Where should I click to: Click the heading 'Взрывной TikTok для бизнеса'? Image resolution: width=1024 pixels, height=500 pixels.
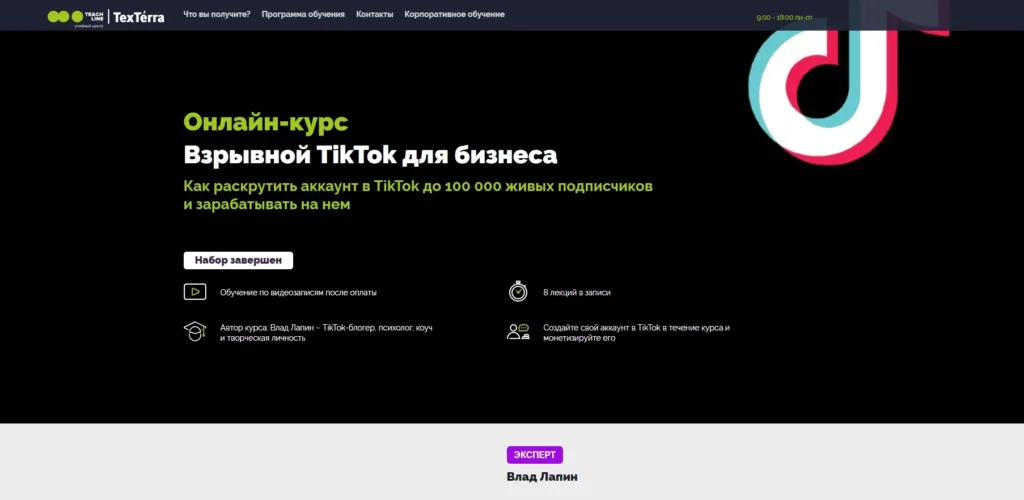[x=370, y=155]
